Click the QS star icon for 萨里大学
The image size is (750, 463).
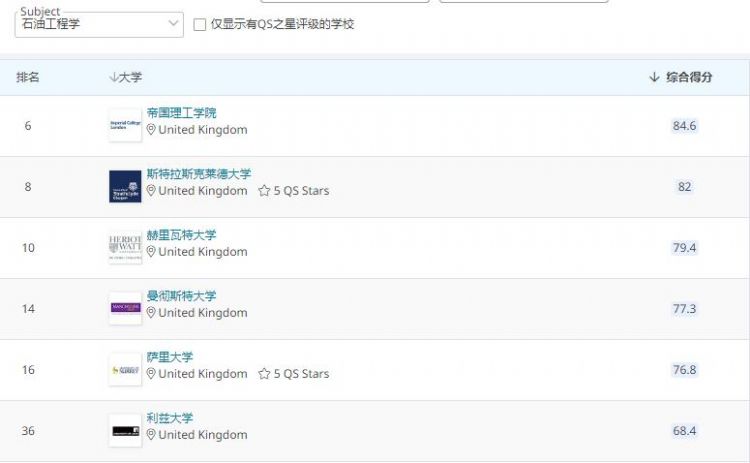pos(264,374)
